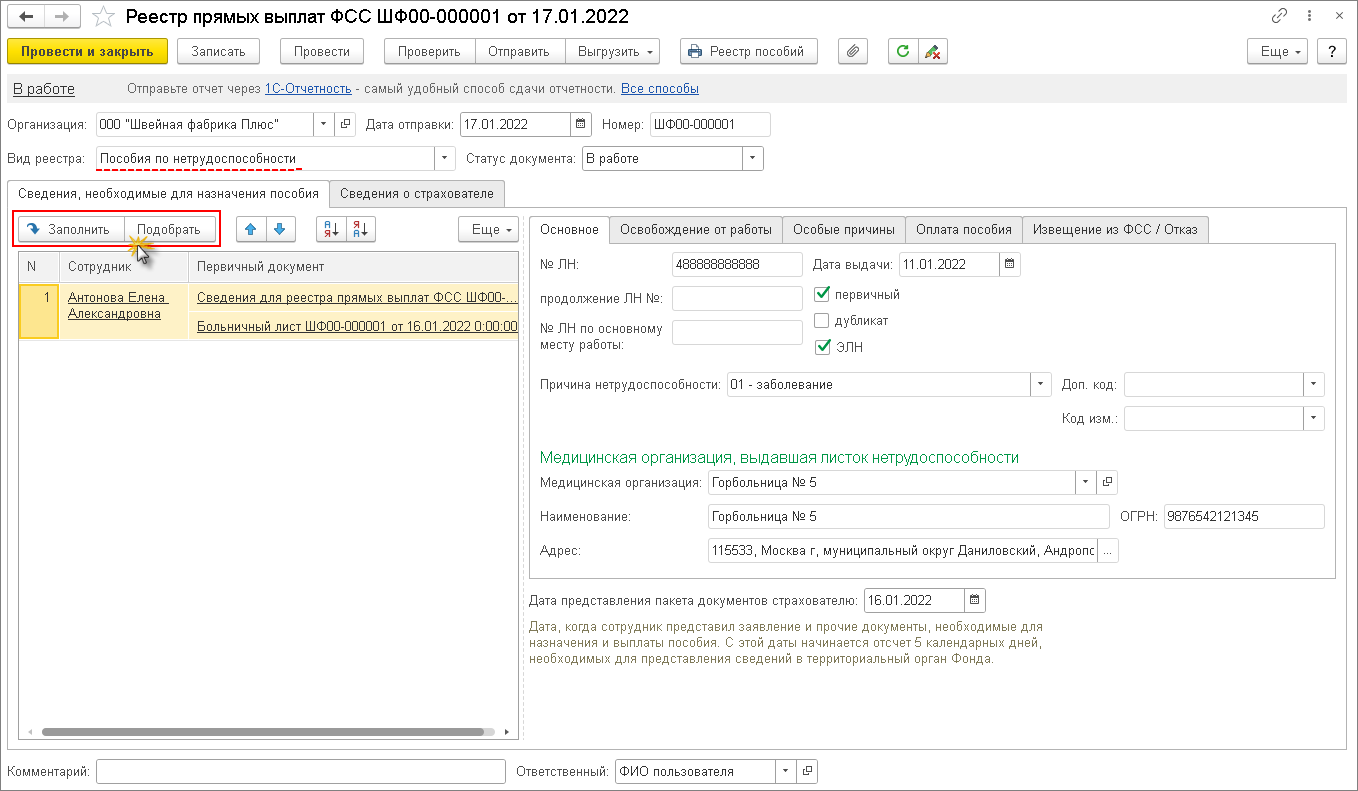This screenshot has height=791, width=1358.
Task: Toggle the первичный checkbox
Action: pos(823,295)
